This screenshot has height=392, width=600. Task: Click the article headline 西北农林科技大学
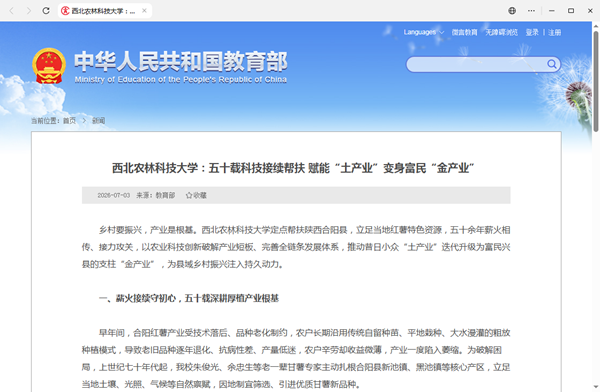[x=293, y=168]
